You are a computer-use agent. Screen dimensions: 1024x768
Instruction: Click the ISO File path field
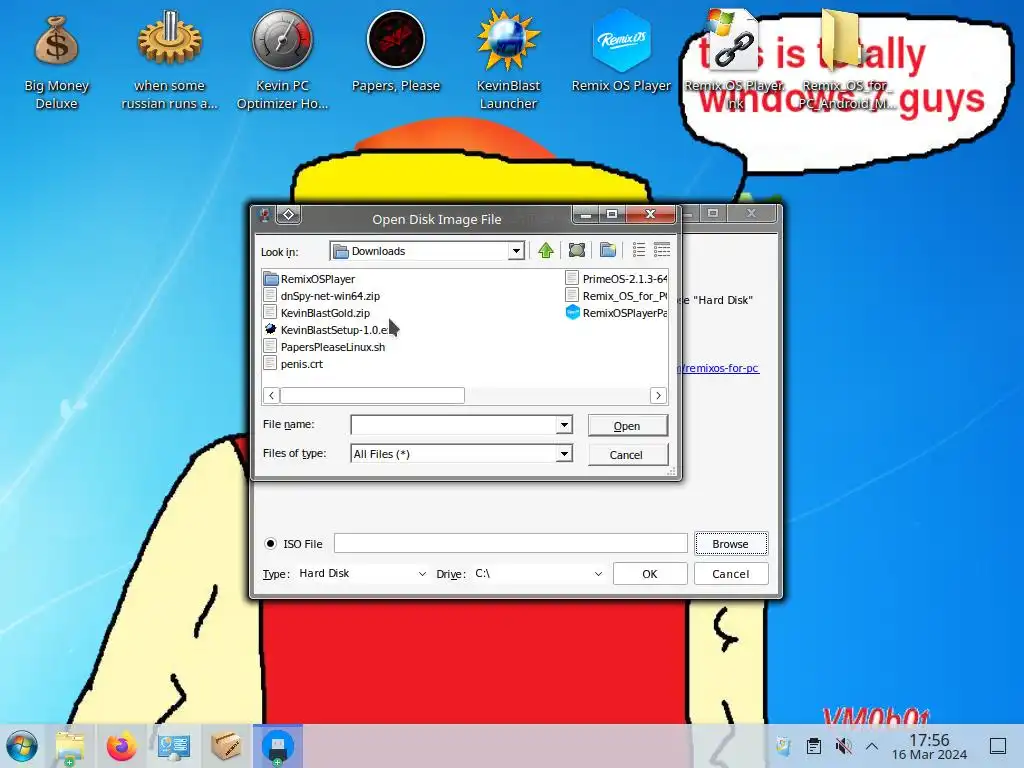pos(511,543)
